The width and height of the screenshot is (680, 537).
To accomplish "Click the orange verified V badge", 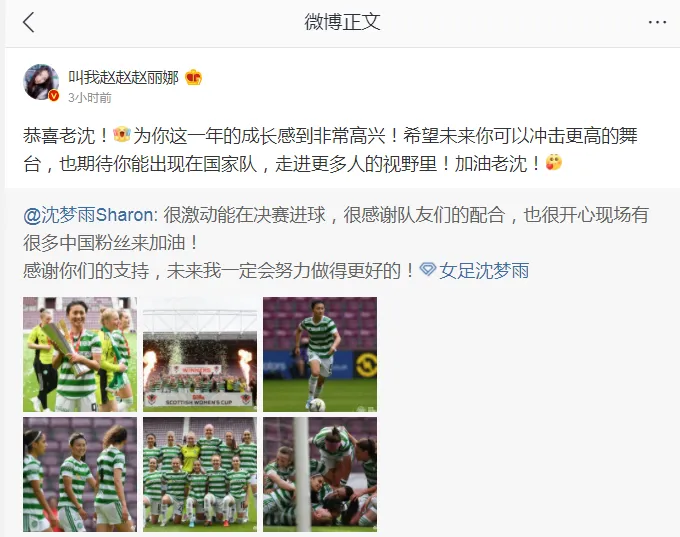I will [54, 95].
